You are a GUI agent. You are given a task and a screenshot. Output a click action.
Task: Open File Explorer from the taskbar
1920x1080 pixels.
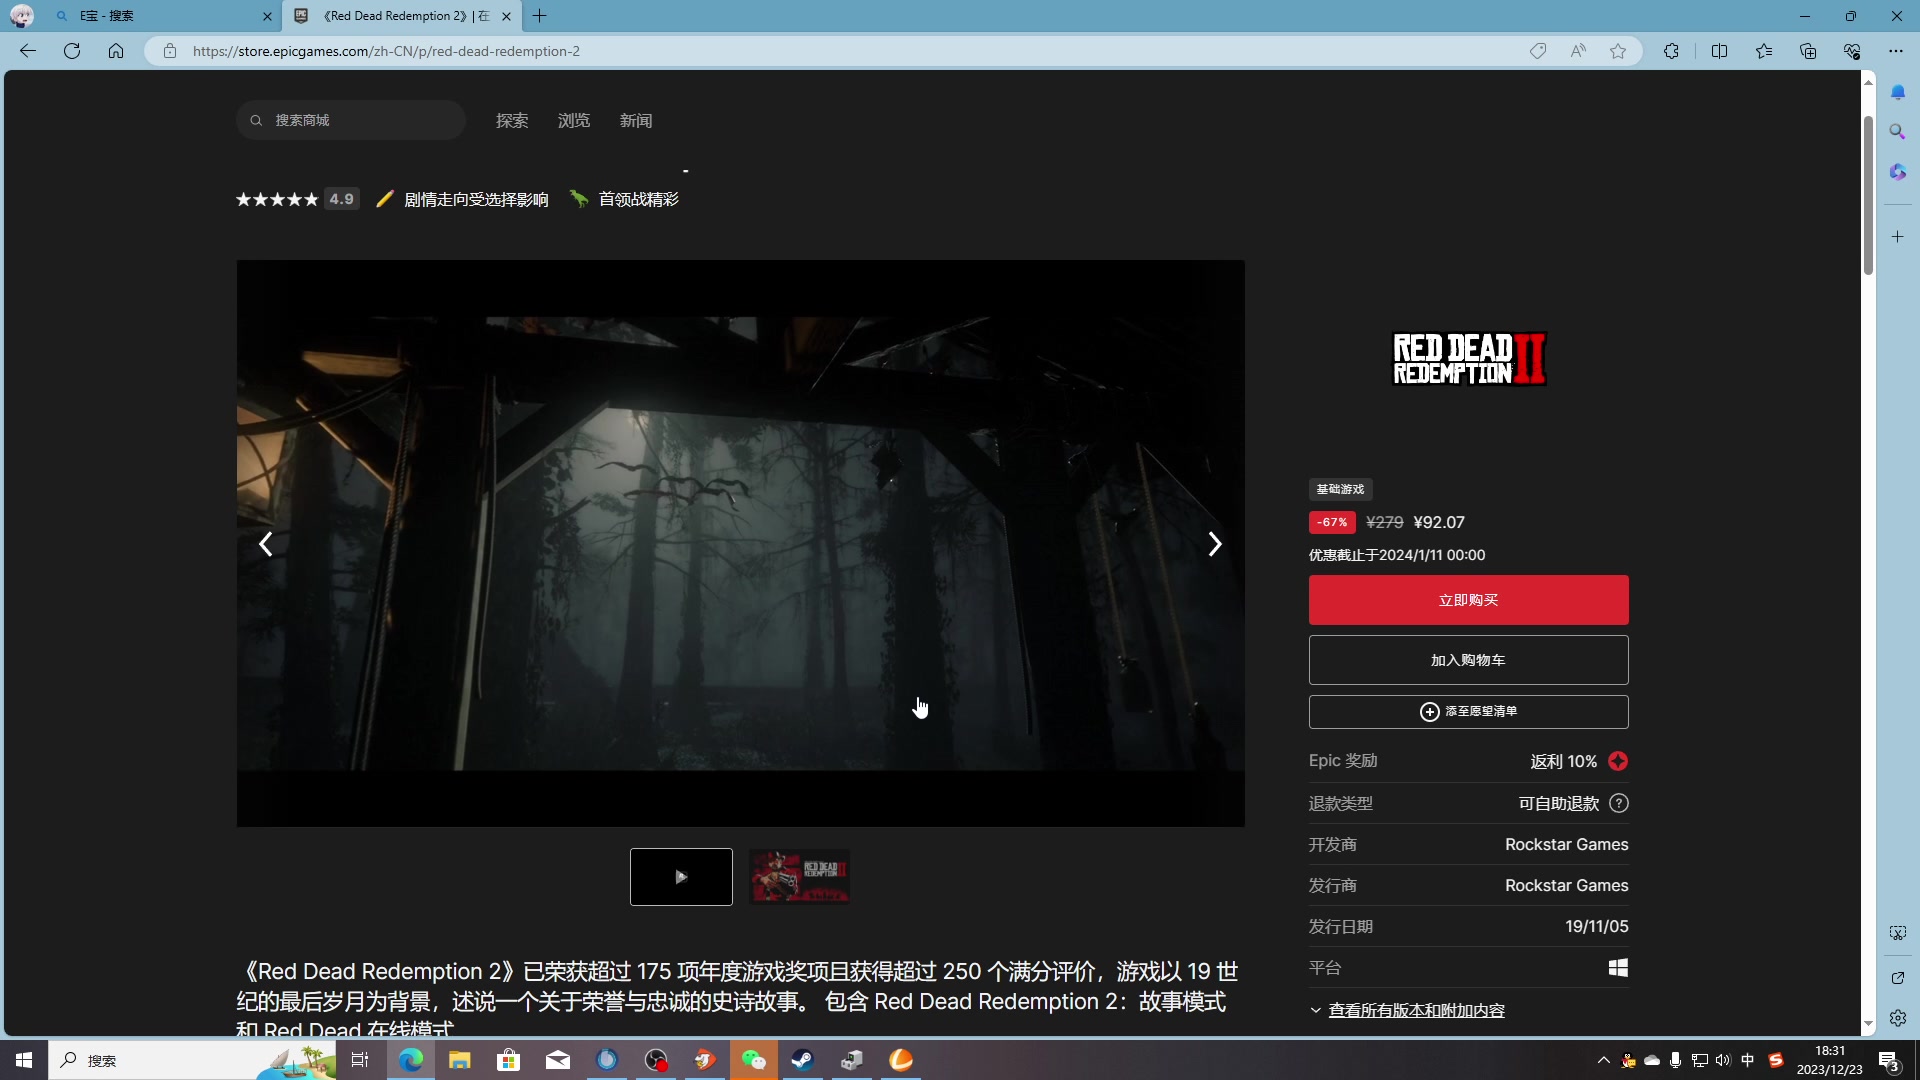pyautogui.click(x=459, y=1060)
